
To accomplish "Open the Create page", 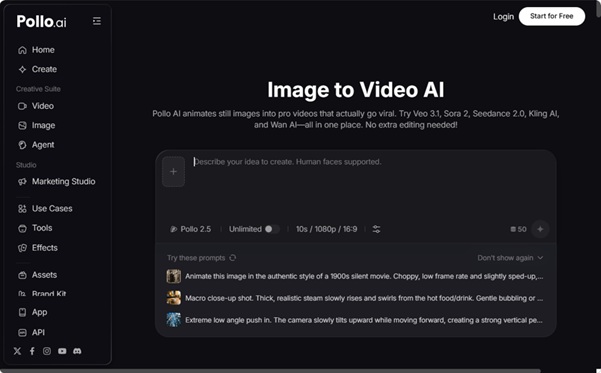I will 38,69.
